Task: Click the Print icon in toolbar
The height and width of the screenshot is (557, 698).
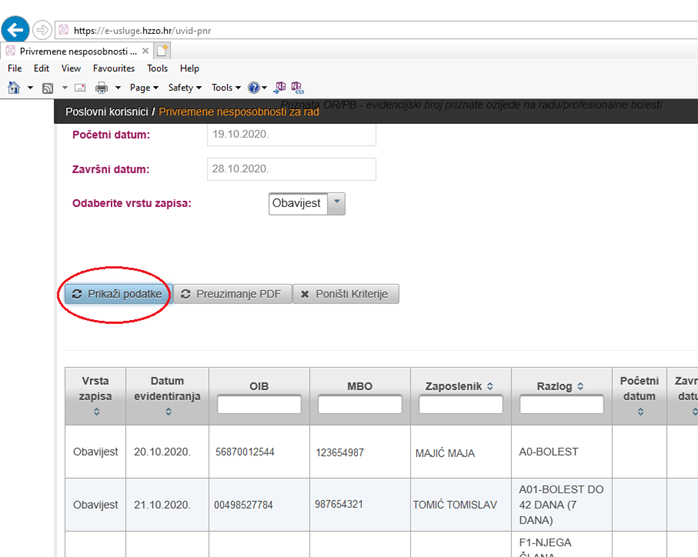Action: 102,88
